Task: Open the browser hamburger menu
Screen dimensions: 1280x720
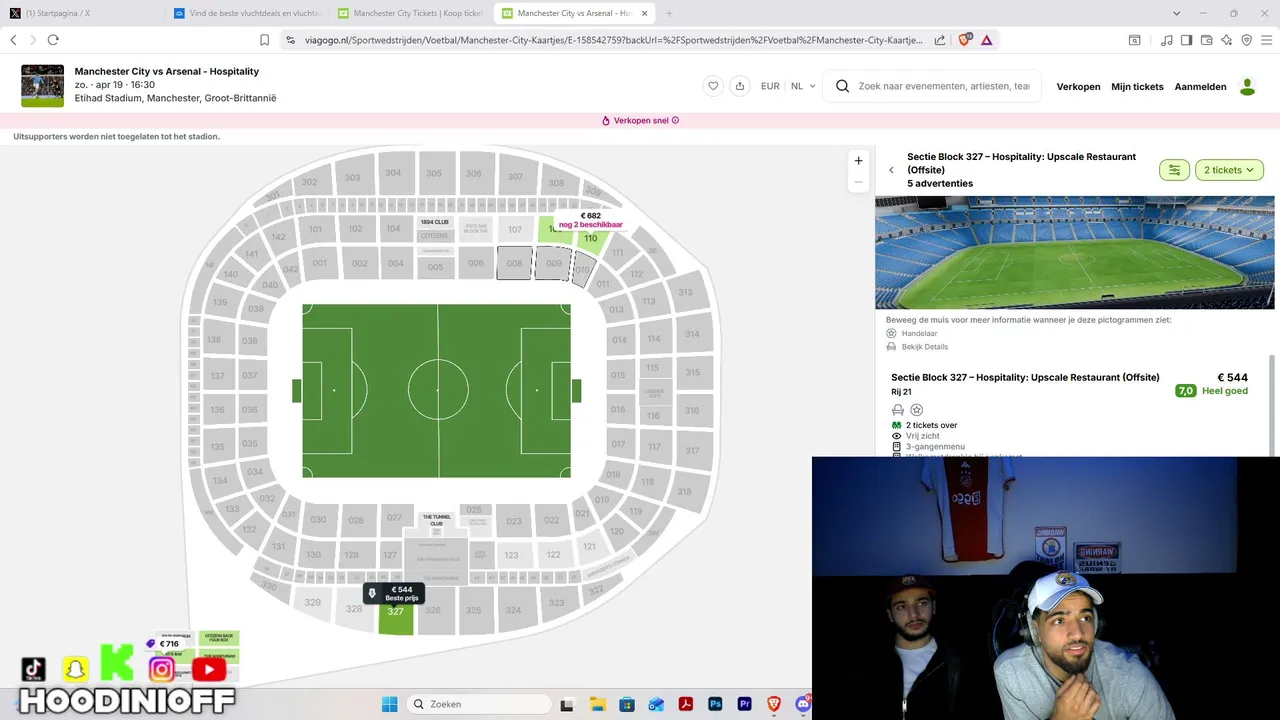Action: click(1267, 40)
